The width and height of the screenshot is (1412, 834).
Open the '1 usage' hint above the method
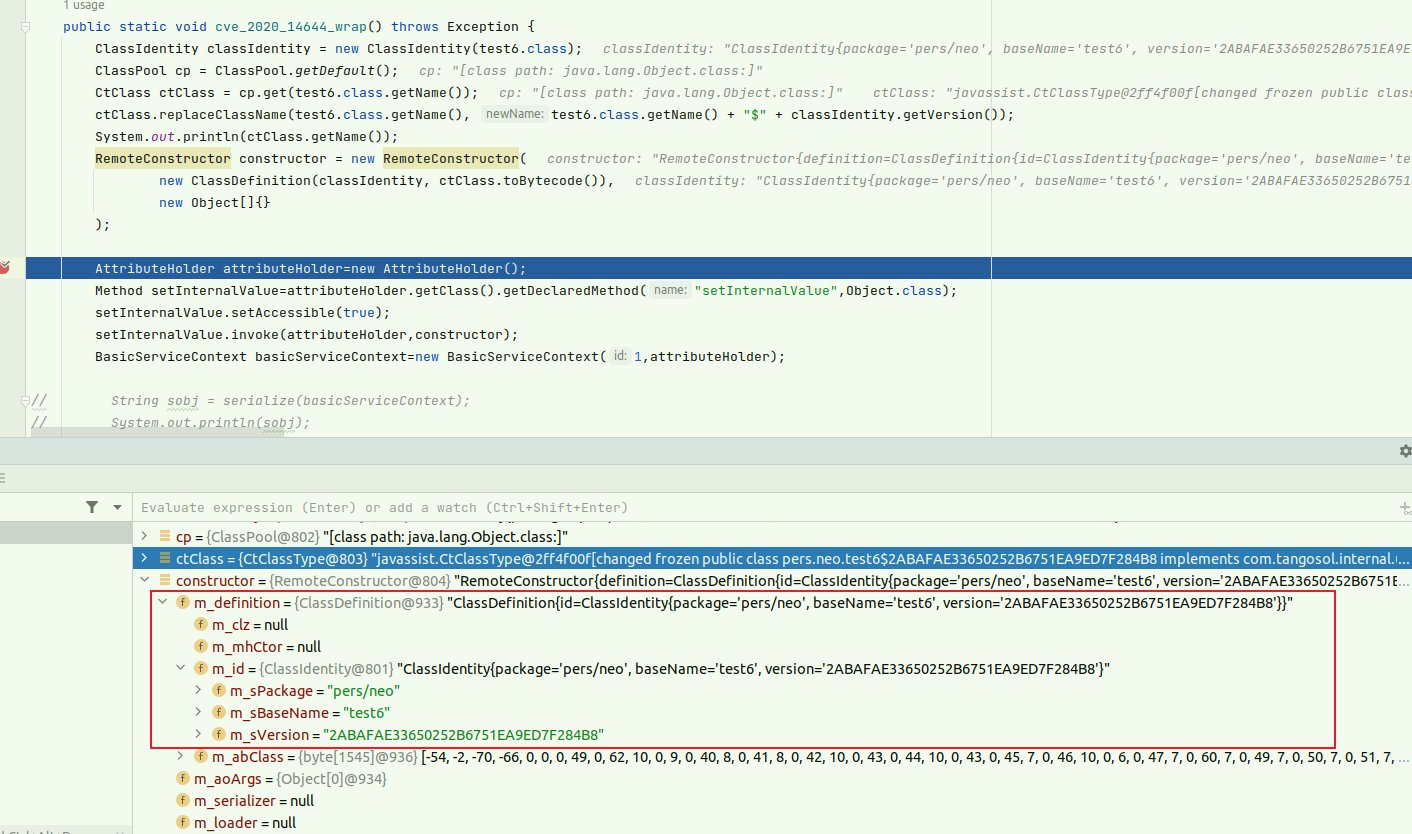coord(83,6)
